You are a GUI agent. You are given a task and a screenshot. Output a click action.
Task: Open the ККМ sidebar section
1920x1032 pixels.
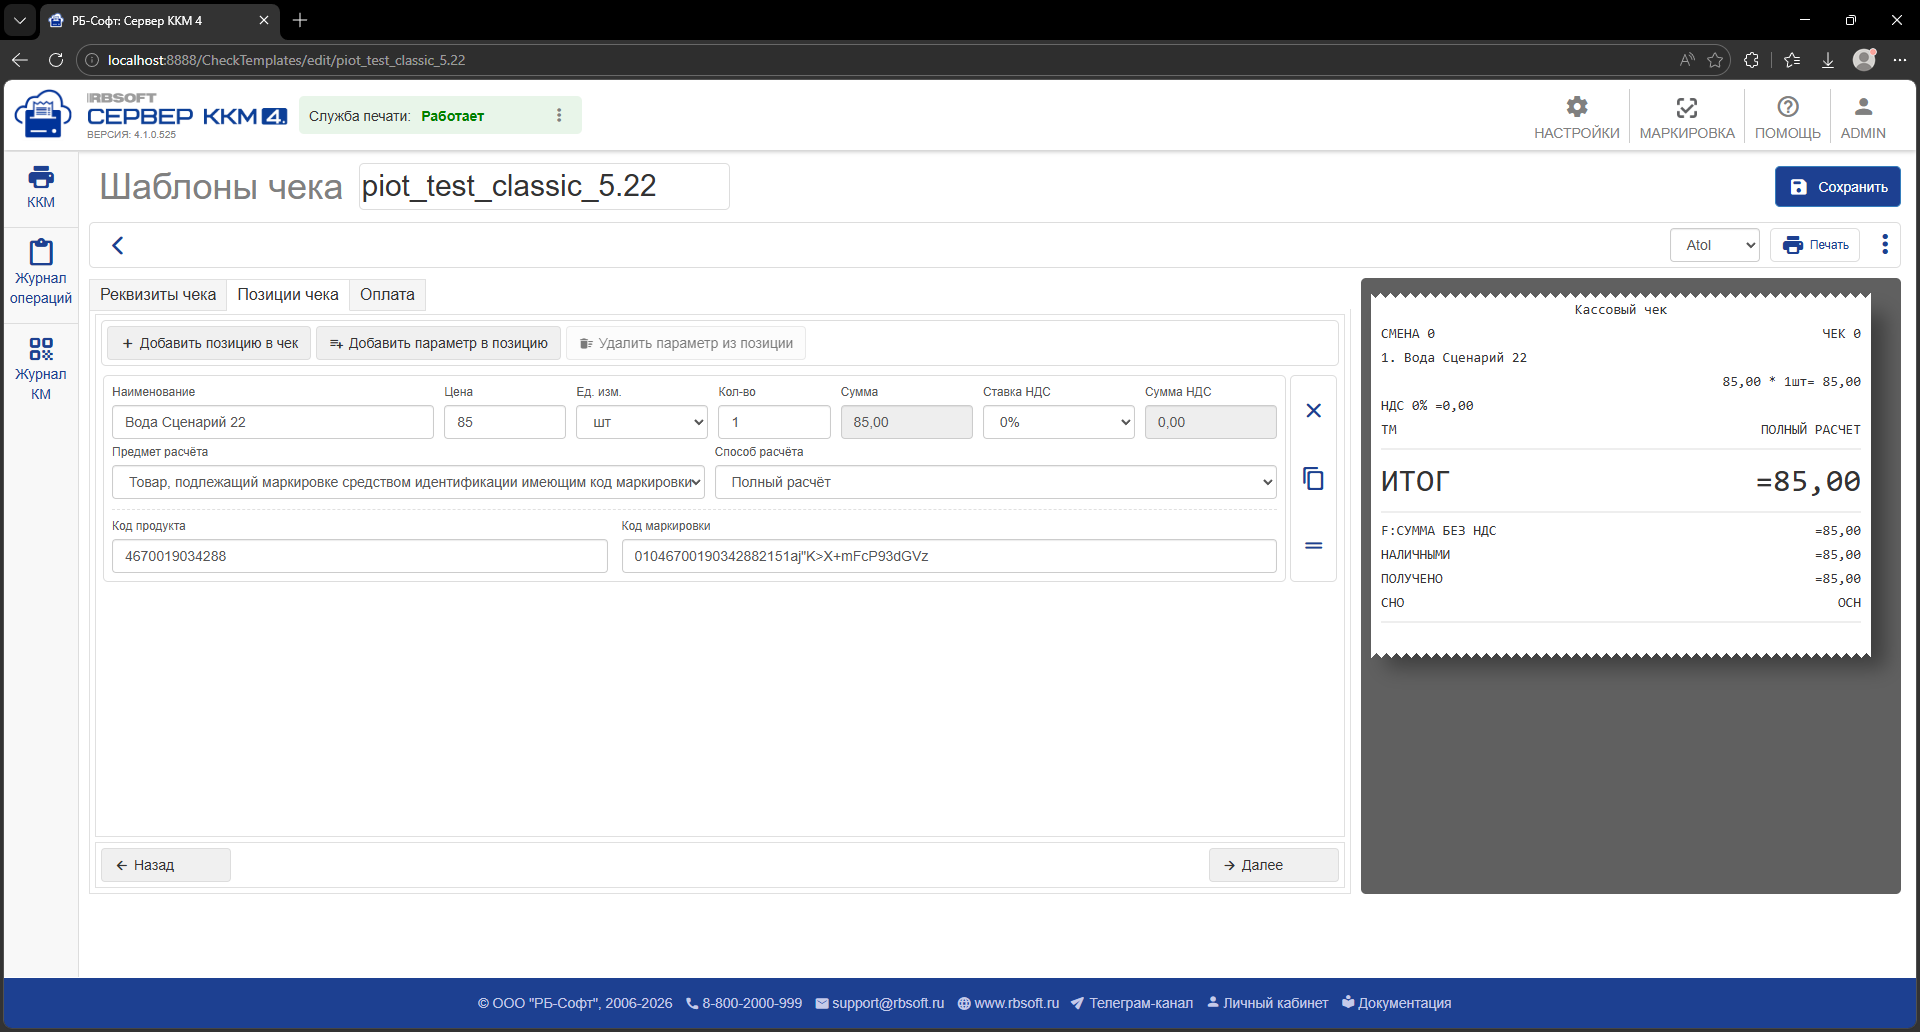coord(41,187)
